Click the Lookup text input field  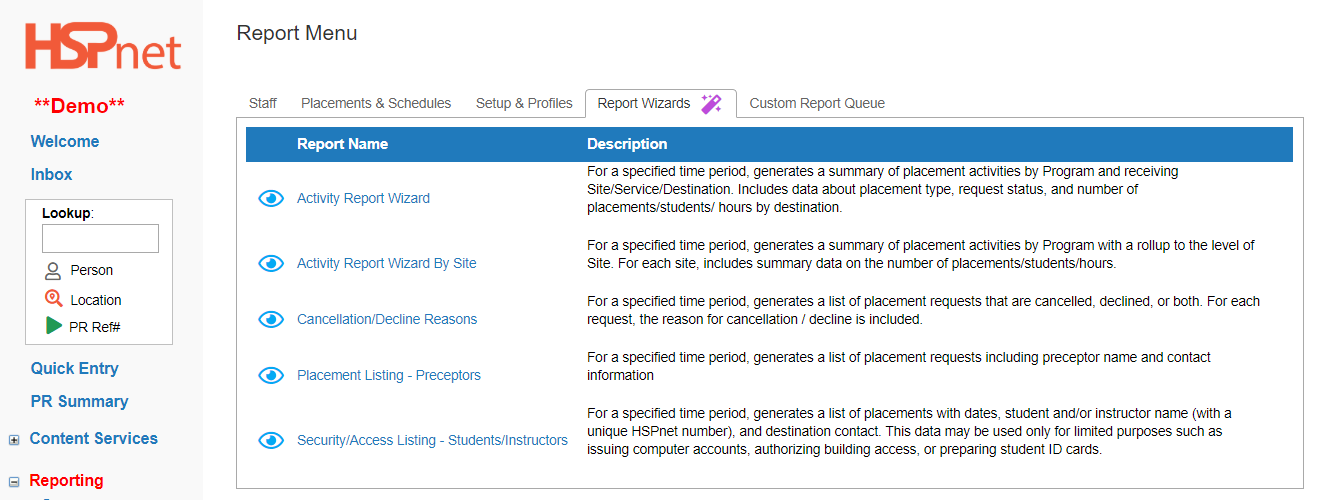[x=100, y=238]
